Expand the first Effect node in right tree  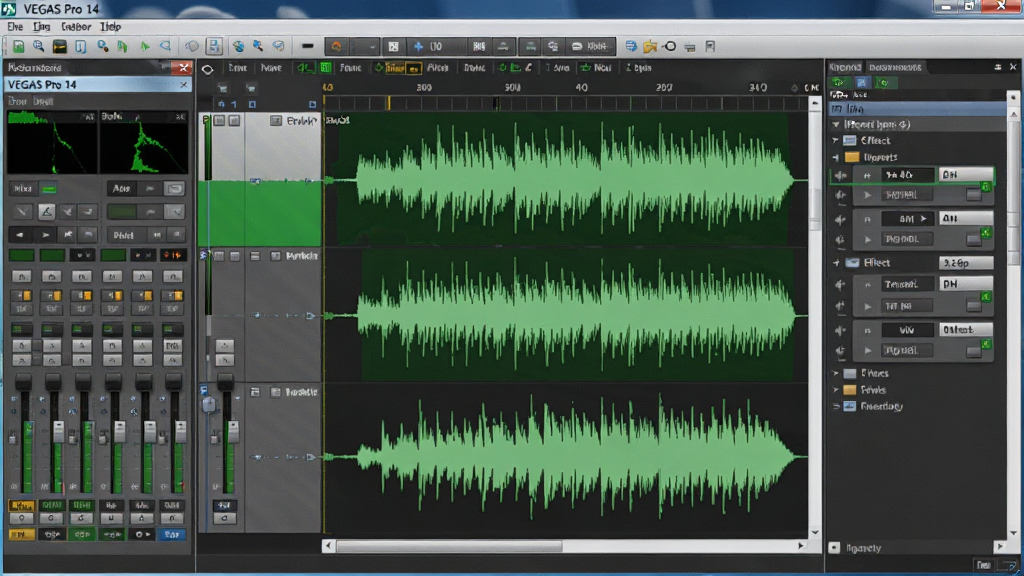(836, 140)
